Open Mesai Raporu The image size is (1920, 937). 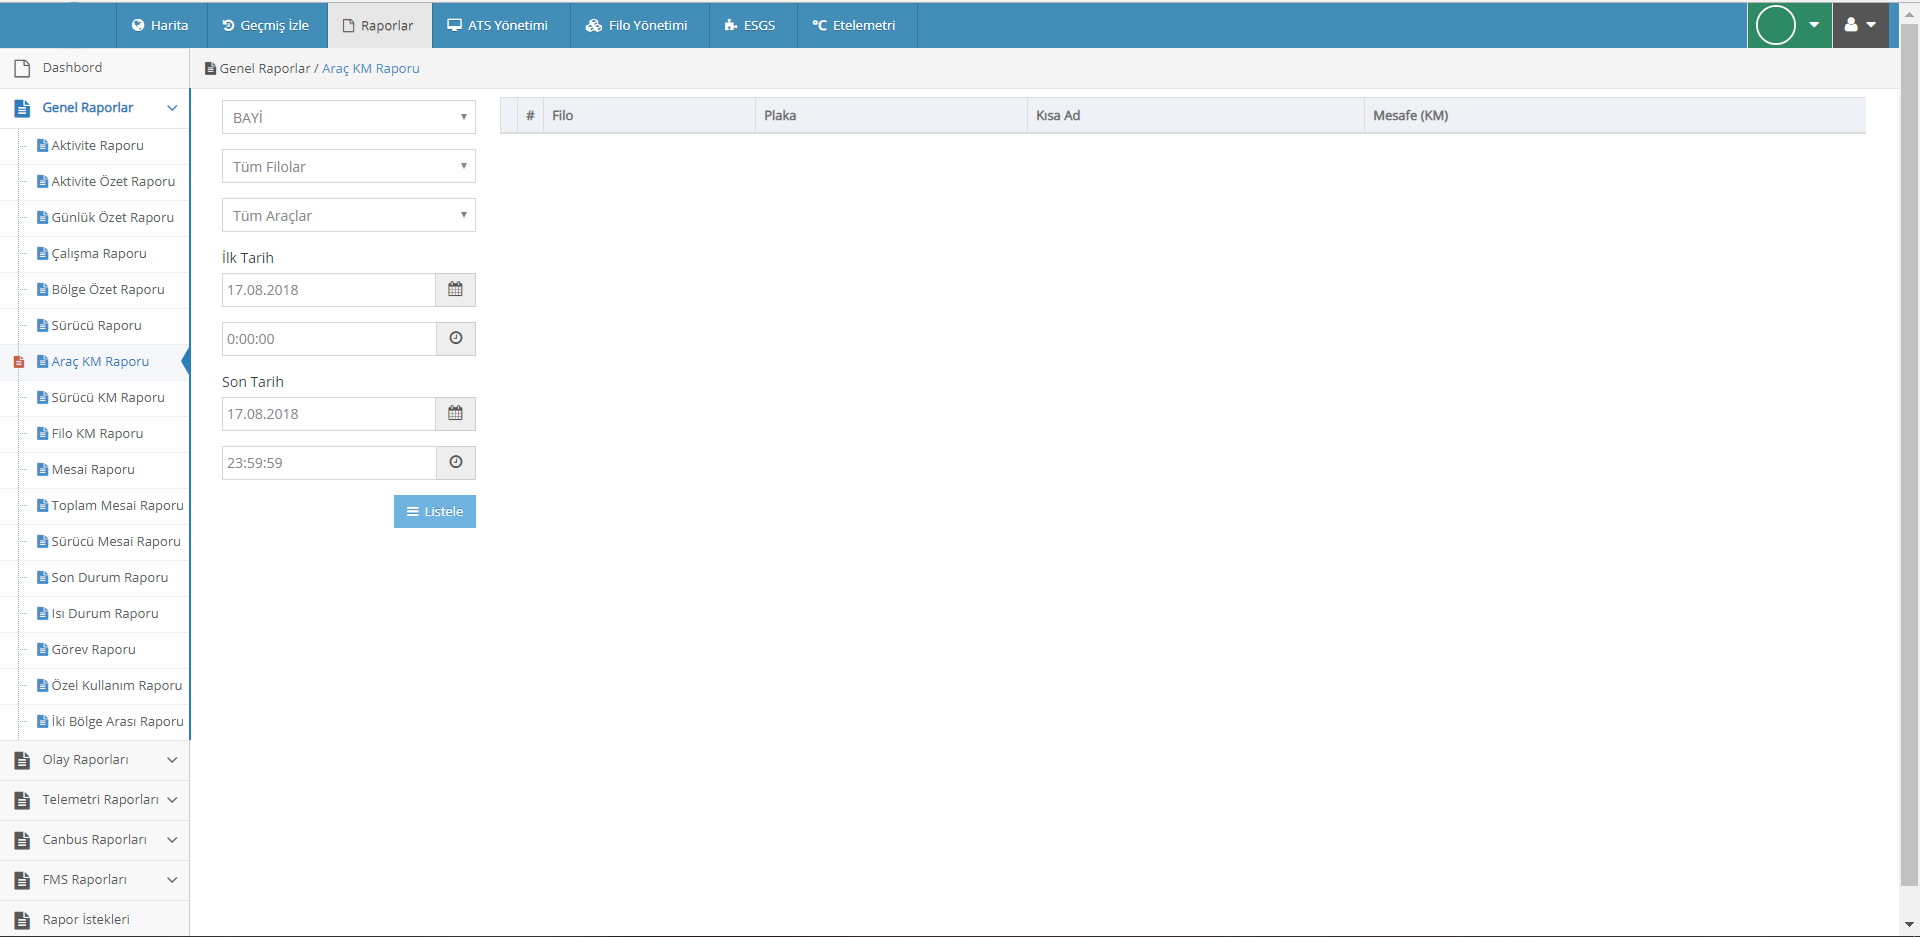point(93,470)
